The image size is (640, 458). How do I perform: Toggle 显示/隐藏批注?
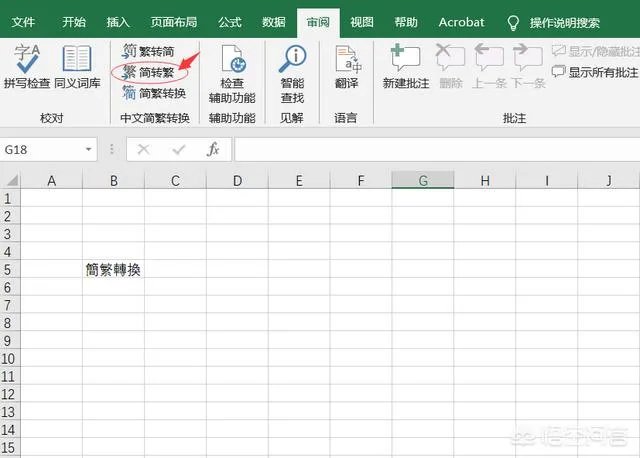pos(595,51)
